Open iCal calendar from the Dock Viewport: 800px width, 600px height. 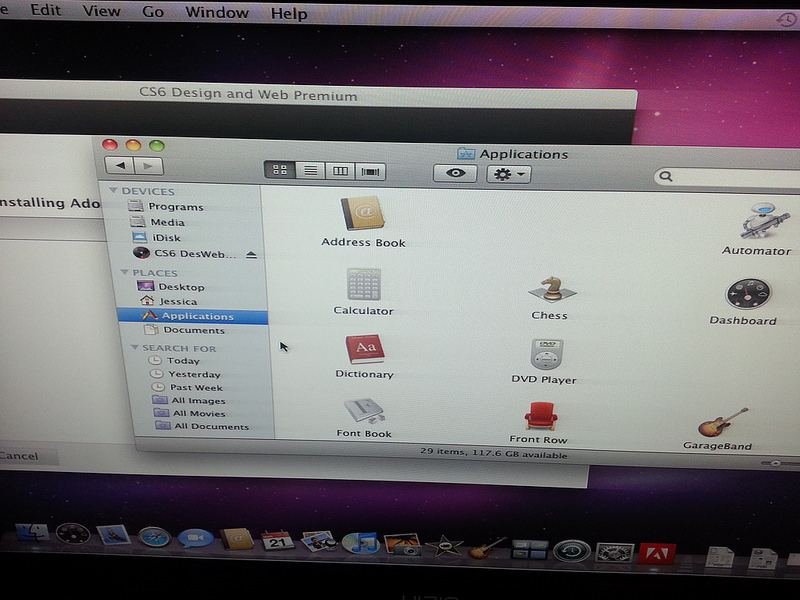tap(277, 541)
